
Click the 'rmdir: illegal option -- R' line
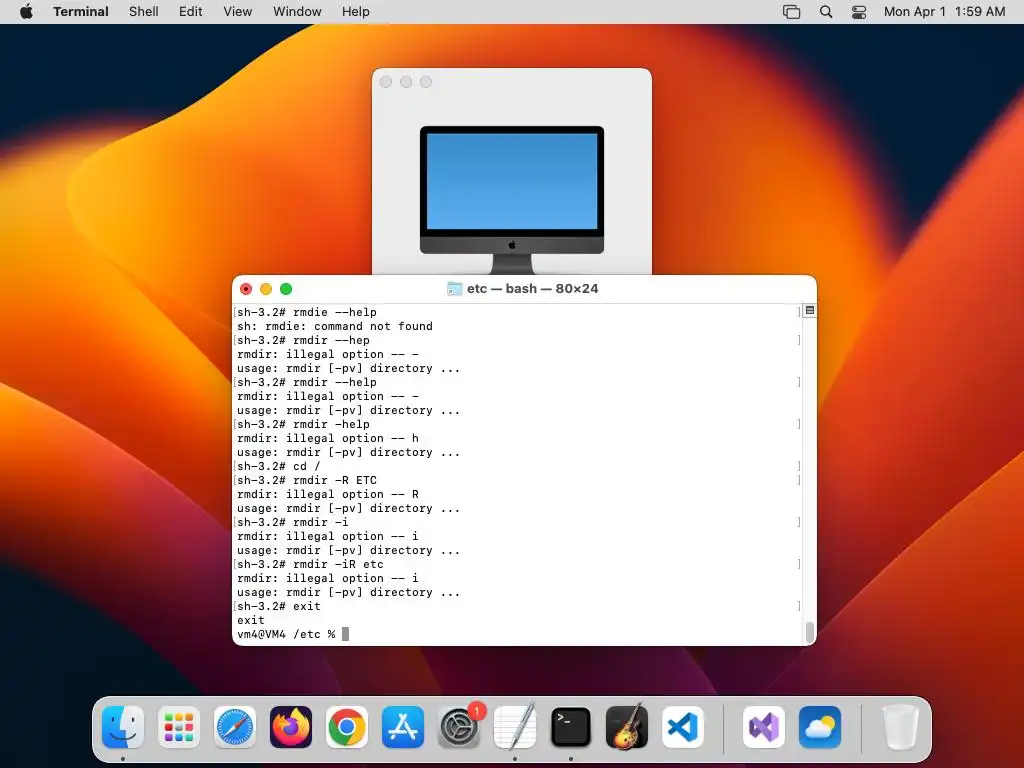pyautogui.click(x=328, y=494)
